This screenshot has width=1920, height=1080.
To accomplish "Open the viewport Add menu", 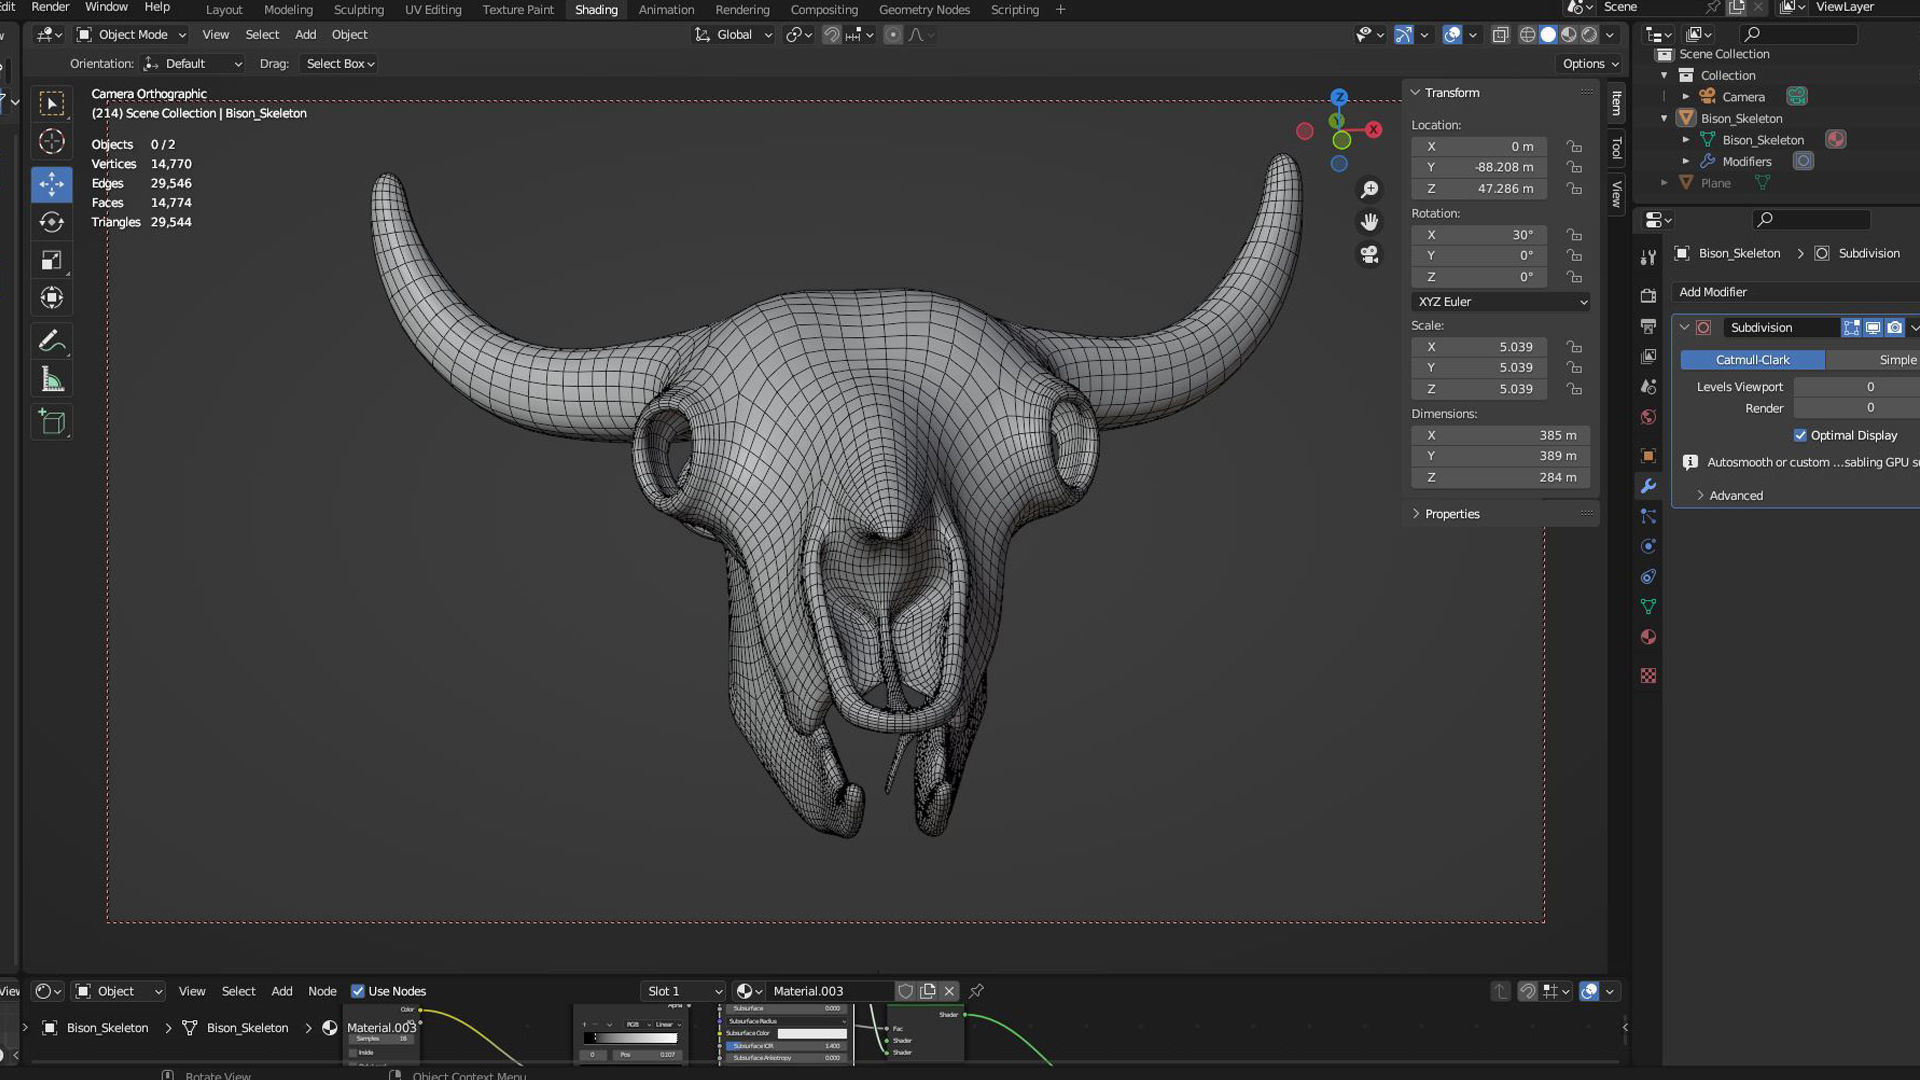I will coord(305,35).
